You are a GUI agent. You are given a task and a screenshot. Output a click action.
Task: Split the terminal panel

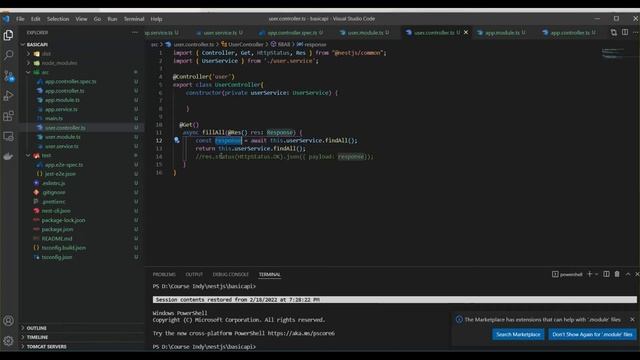coord(607,274)
